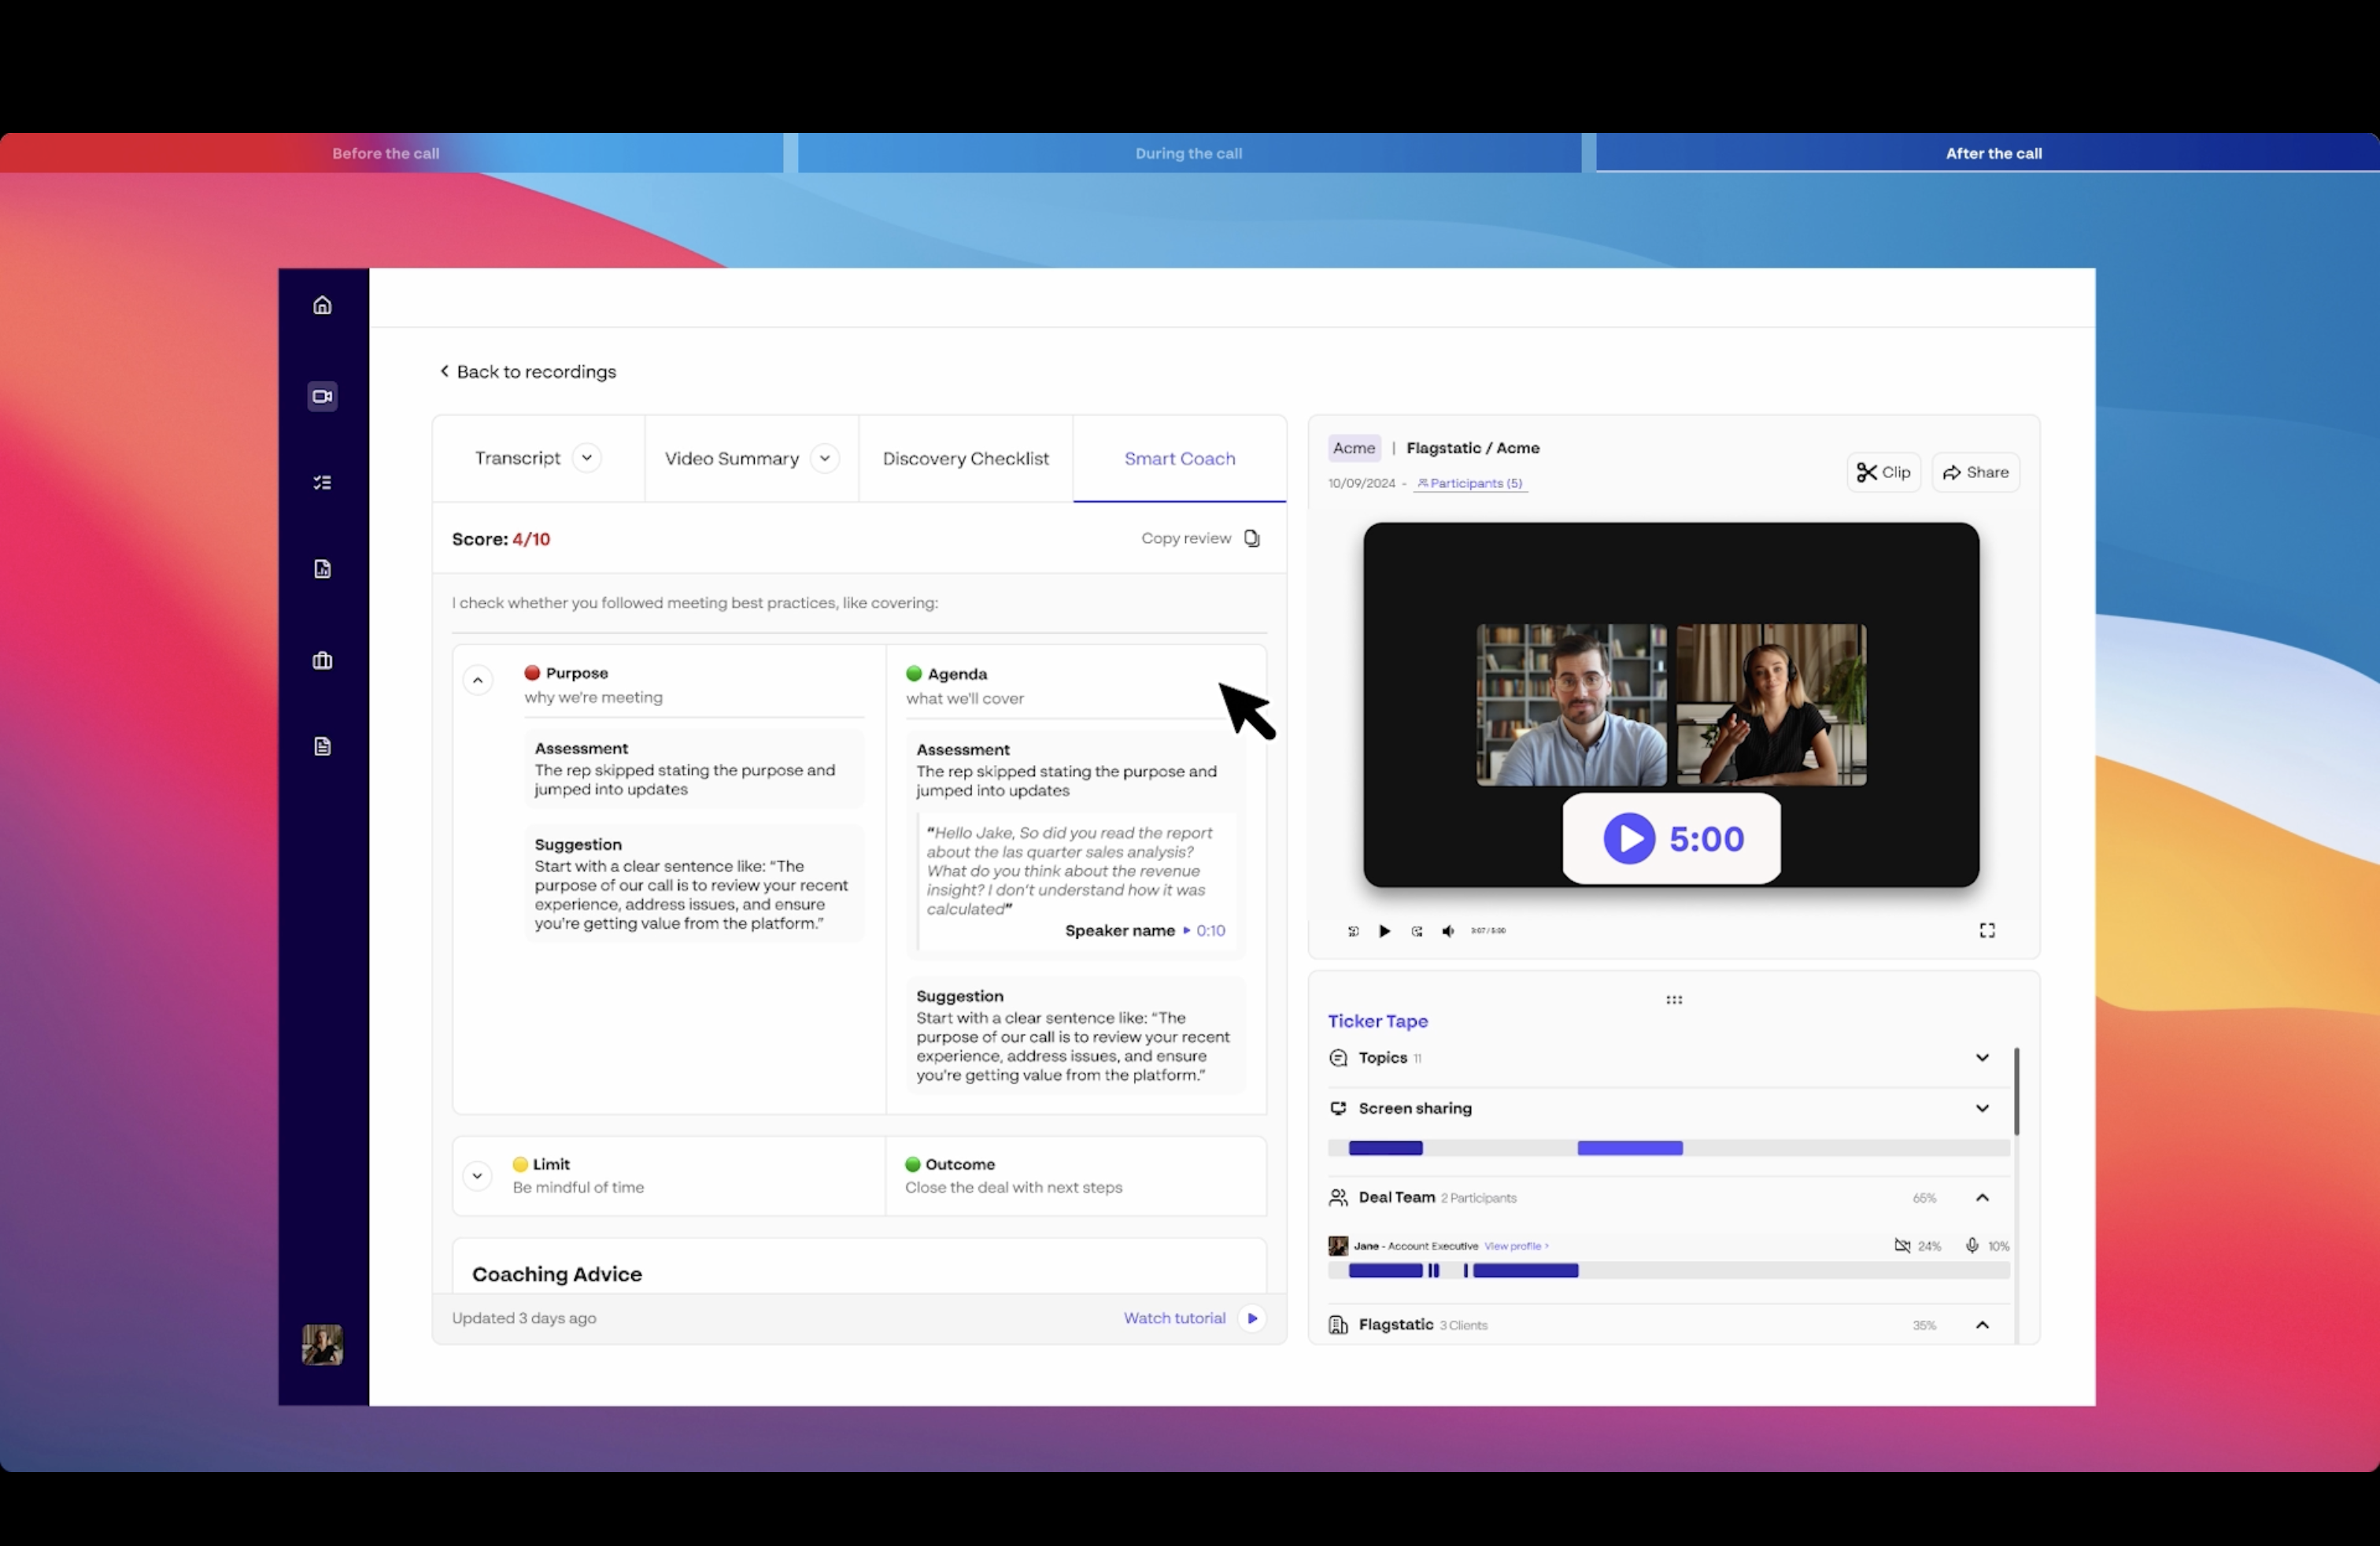Copy the review using the copy icon
The image size is (2380, 1546).
click(1252, 538)
